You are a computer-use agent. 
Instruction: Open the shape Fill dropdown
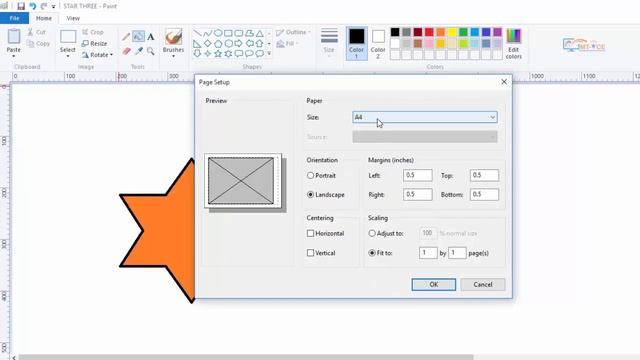[287, 44]
